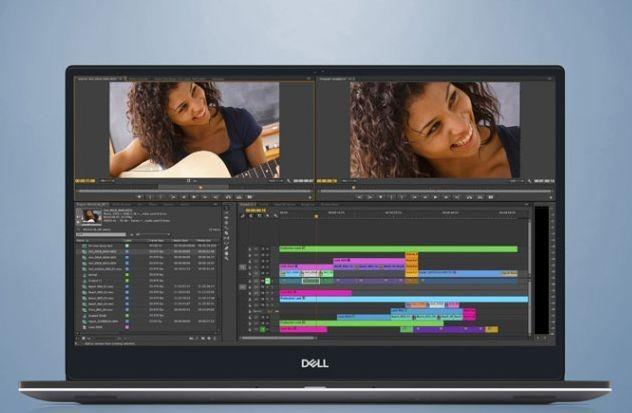Toggle nest-sequence insert mode in timeline header
This screenshot has height=413, width=632.
[x=243, y=216]
